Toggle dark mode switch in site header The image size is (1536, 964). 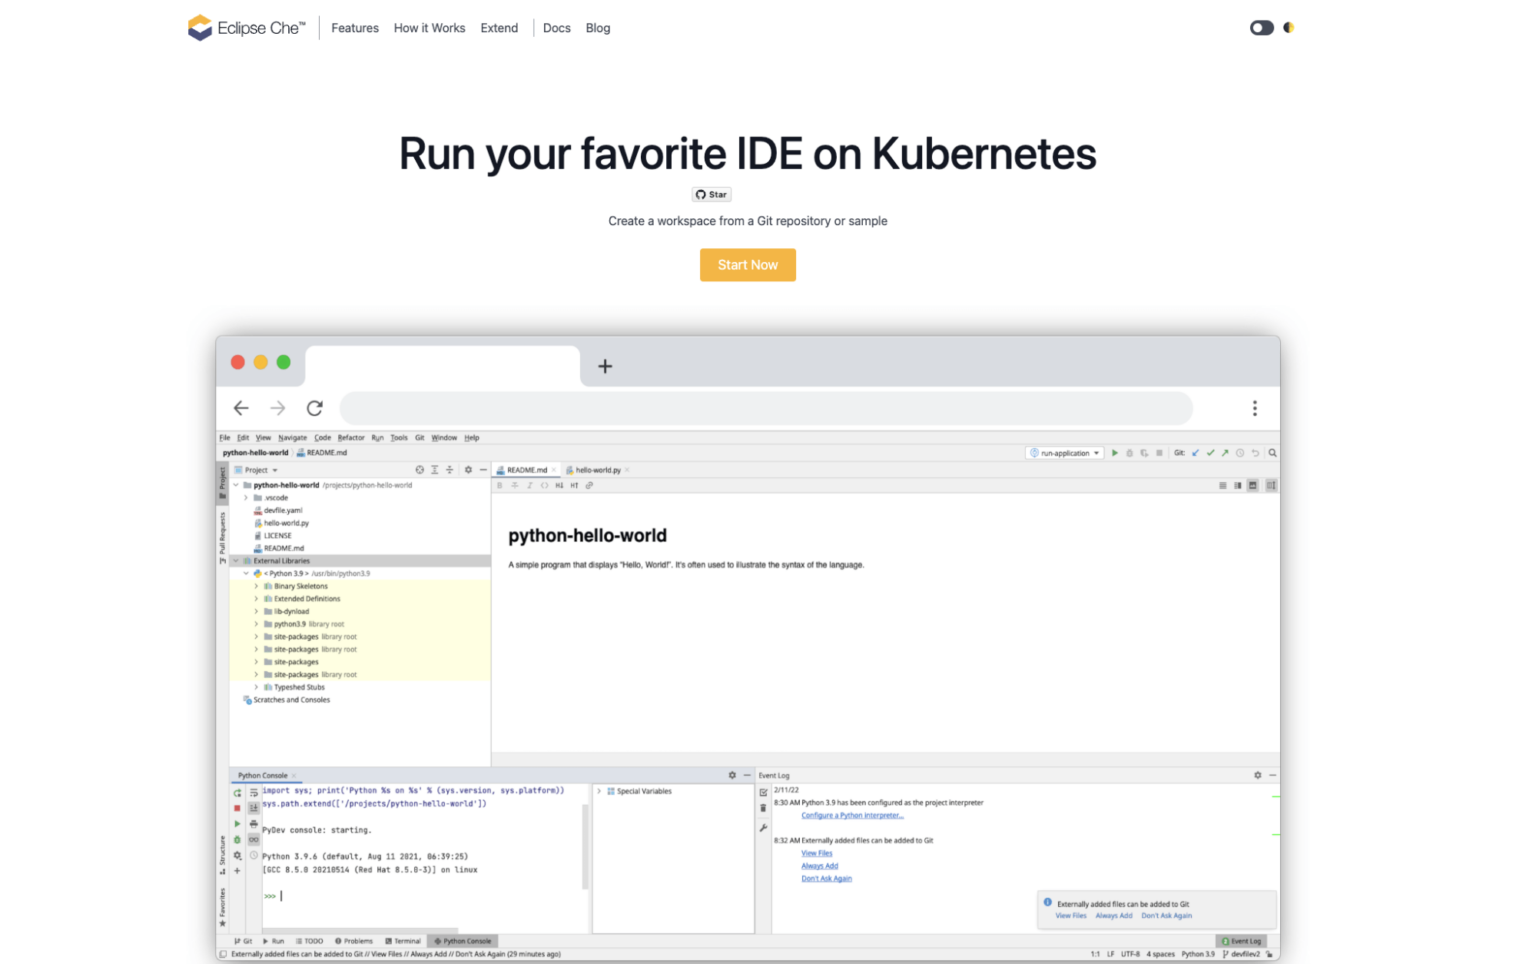1261,27
